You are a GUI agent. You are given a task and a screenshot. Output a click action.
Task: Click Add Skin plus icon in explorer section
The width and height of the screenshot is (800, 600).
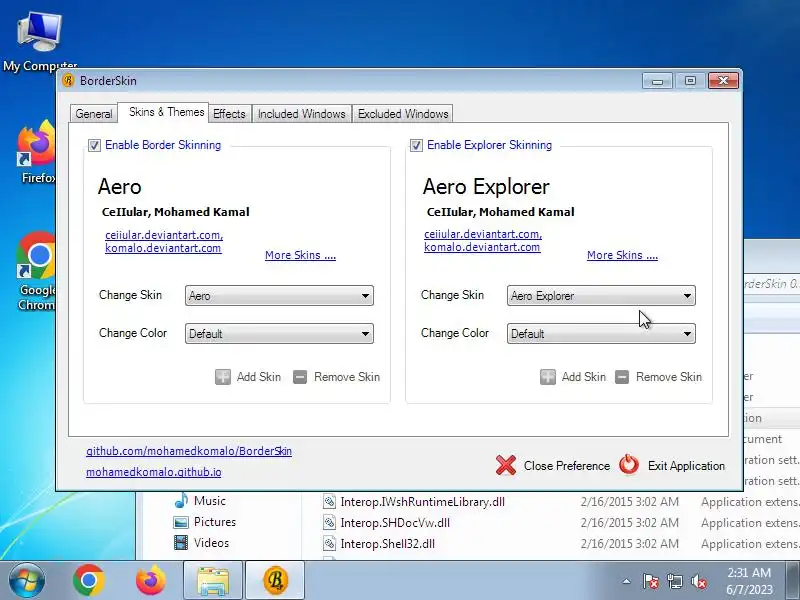coord(548,377)
